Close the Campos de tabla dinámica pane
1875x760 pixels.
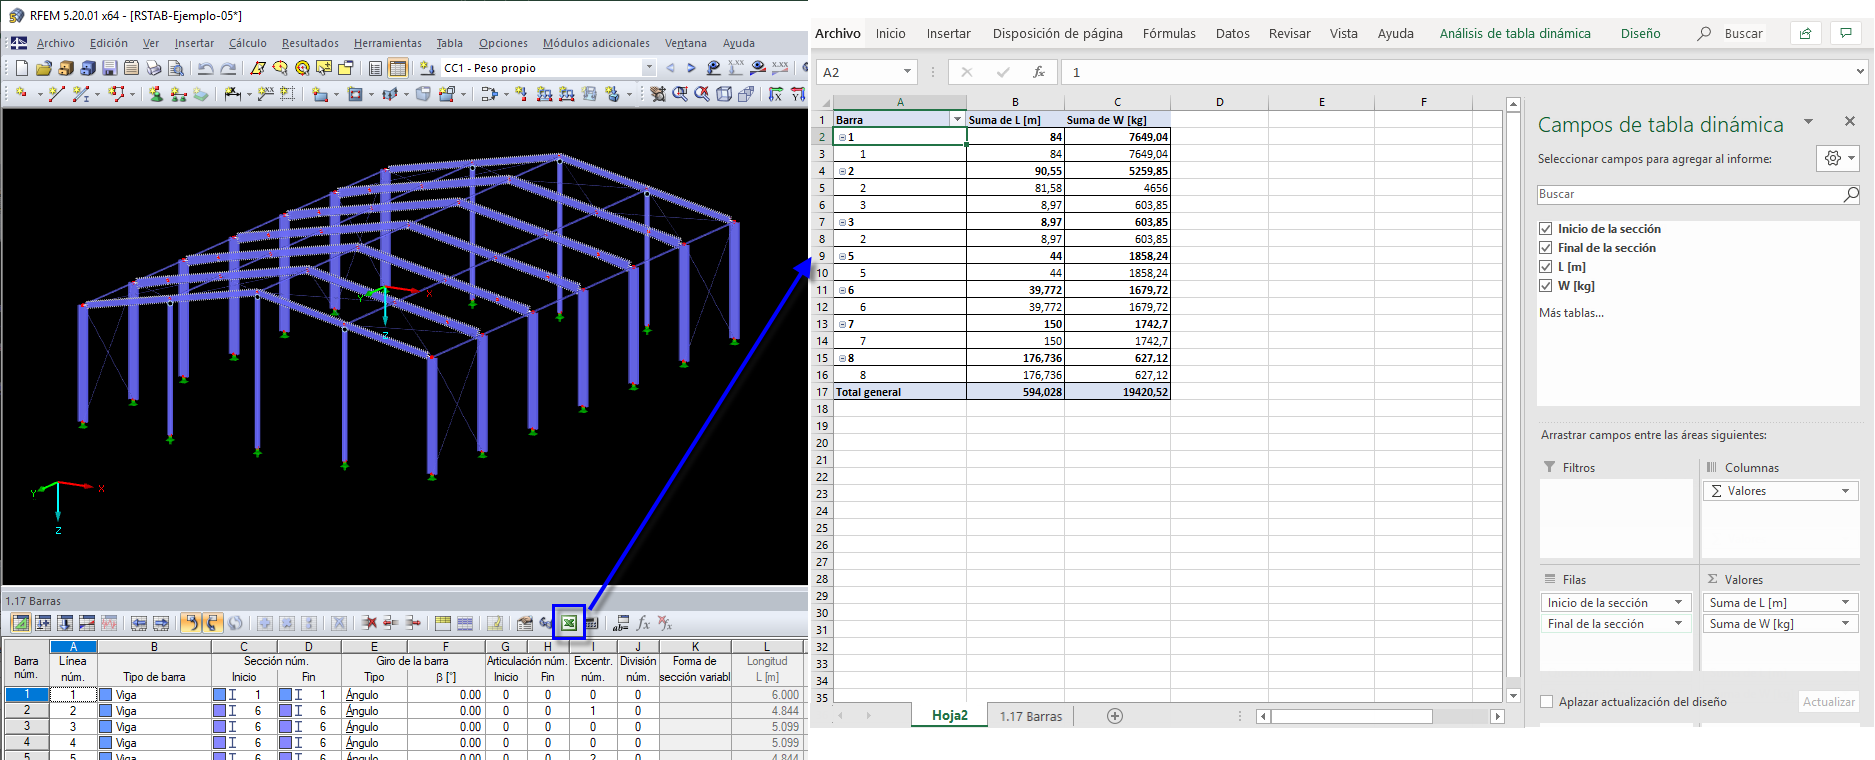point(1849,121)
